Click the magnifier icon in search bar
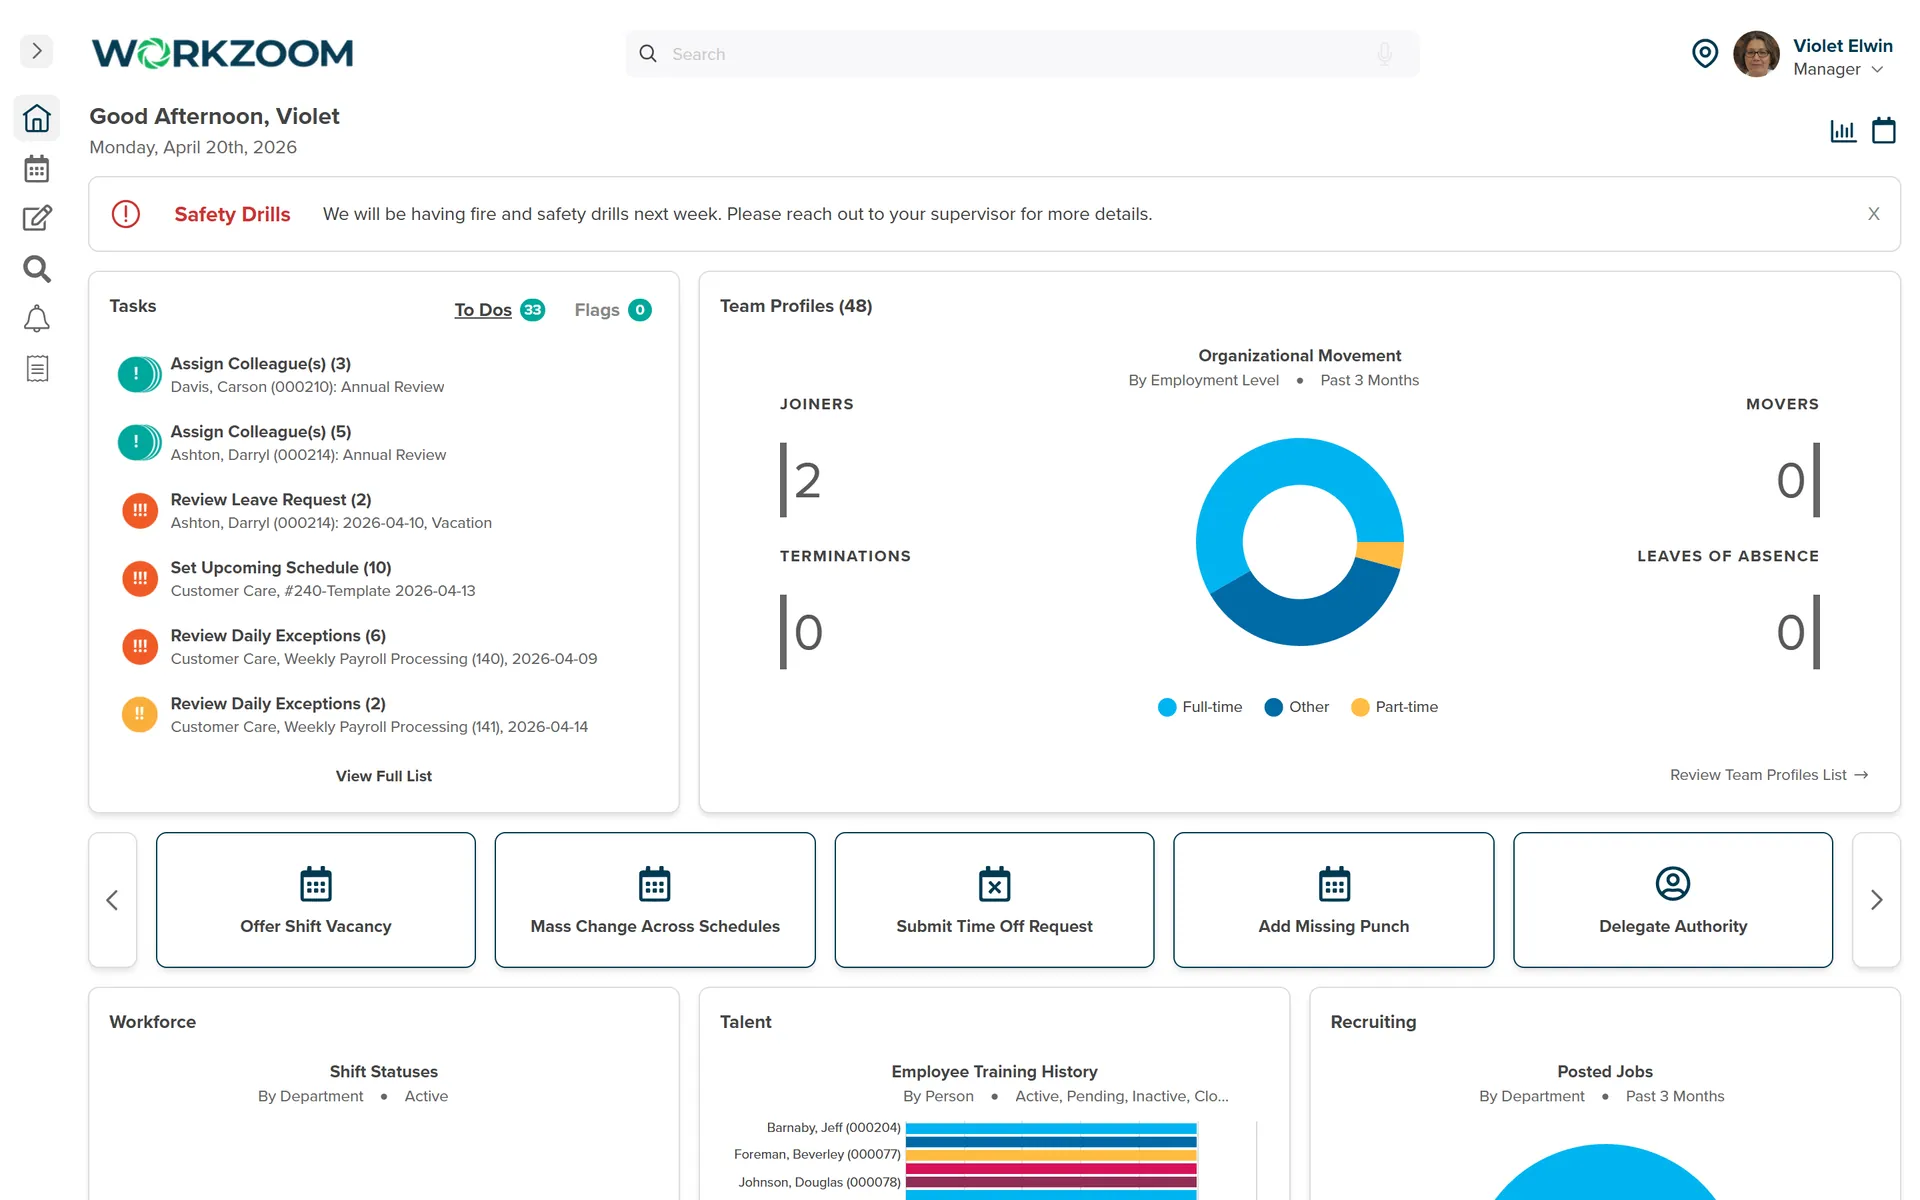Image resolution: width=1920 pixels, height=1200 pixels. [648, 54]
